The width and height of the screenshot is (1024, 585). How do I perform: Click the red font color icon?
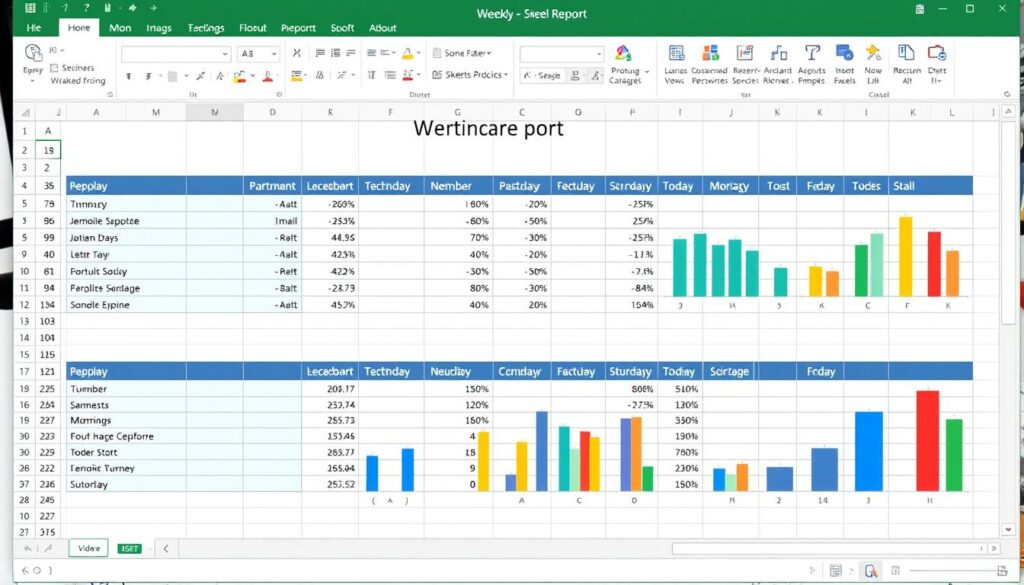(x=267, y=76)
